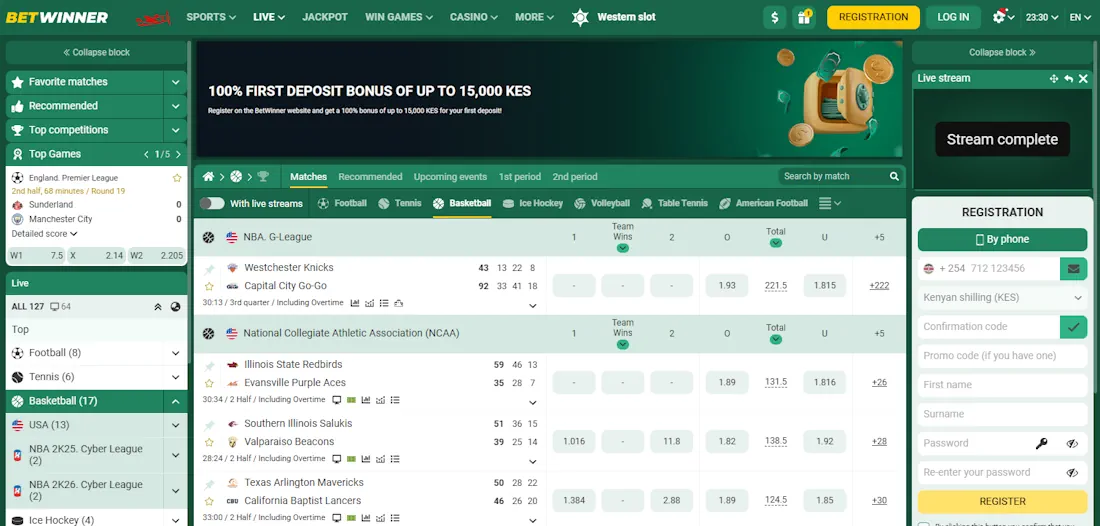This screenshot has width=1100, height=526.
Task: Click the yellow REGISTRATION button
Action: click(873, 18)
